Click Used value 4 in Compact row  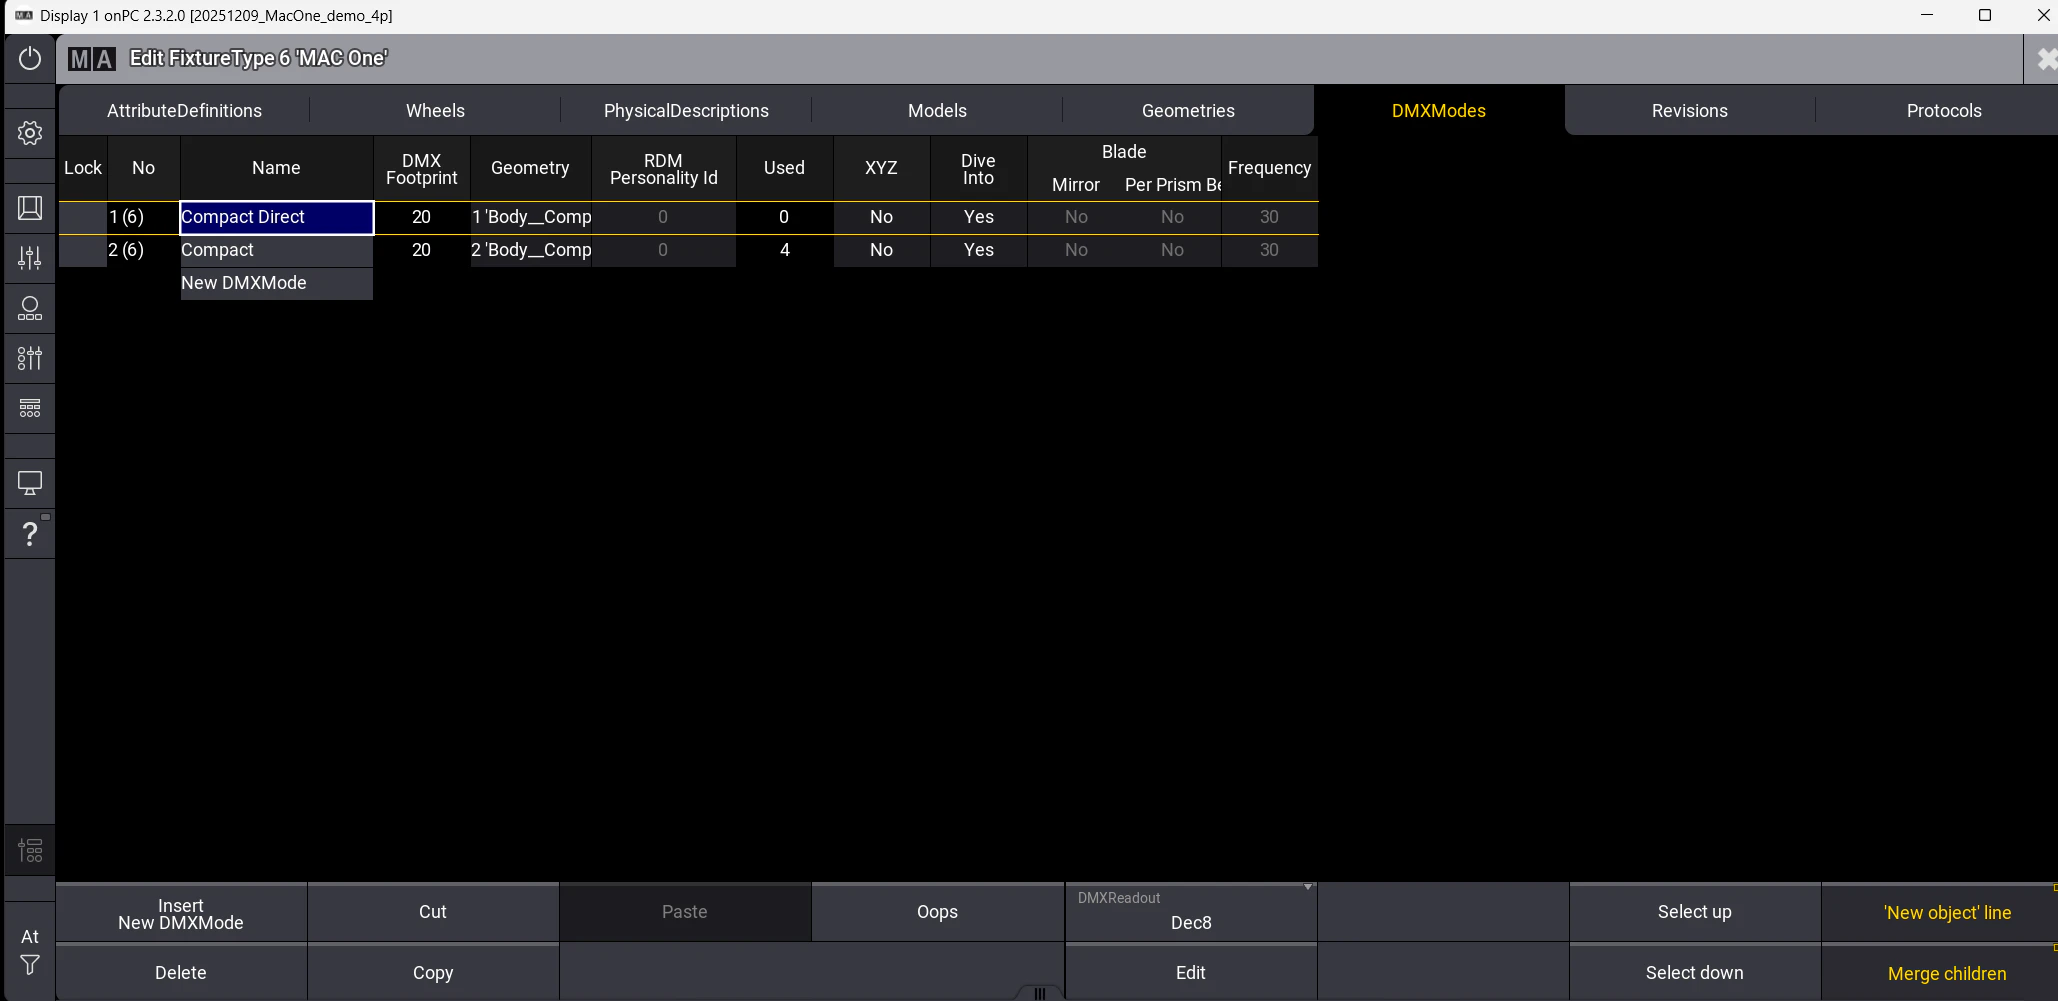point(784,250)
